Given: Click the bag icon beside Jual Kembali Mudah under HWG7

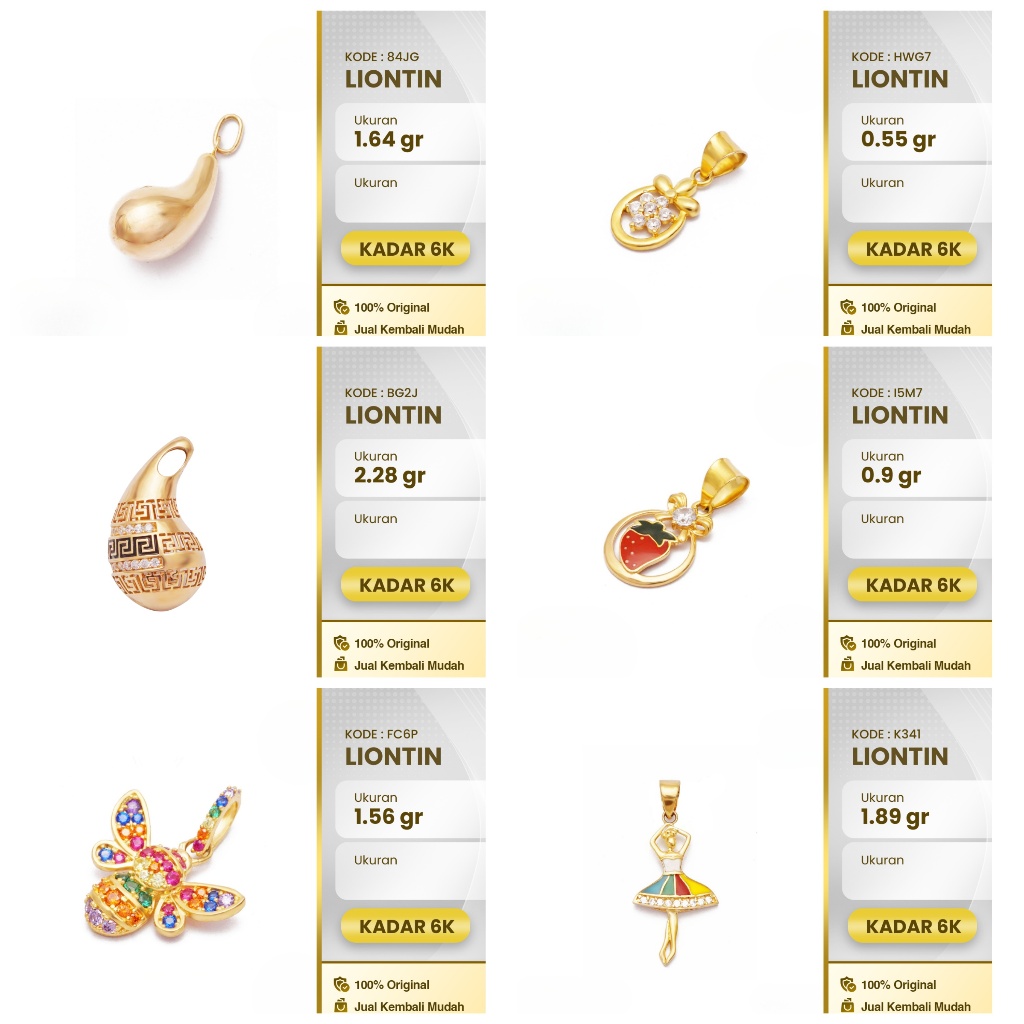Looking at the screenshot, I should [848, 328].
